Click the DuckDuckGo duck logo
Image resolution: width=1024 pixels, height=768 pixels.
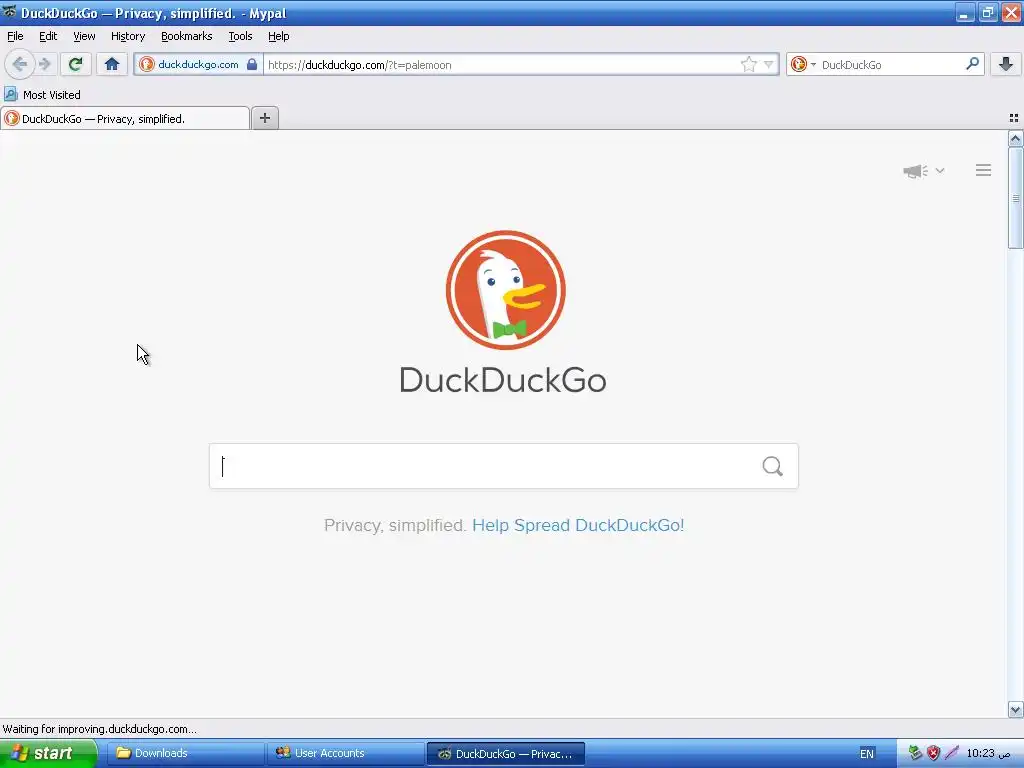(505, 290)
